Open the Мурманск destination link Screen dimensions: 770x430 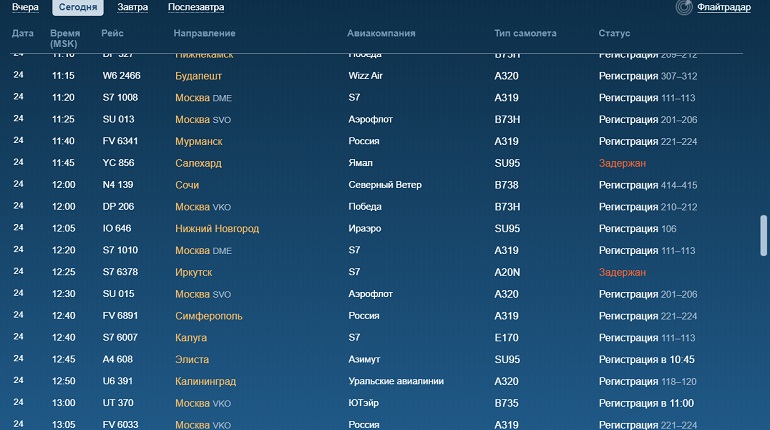coord(199,141)
